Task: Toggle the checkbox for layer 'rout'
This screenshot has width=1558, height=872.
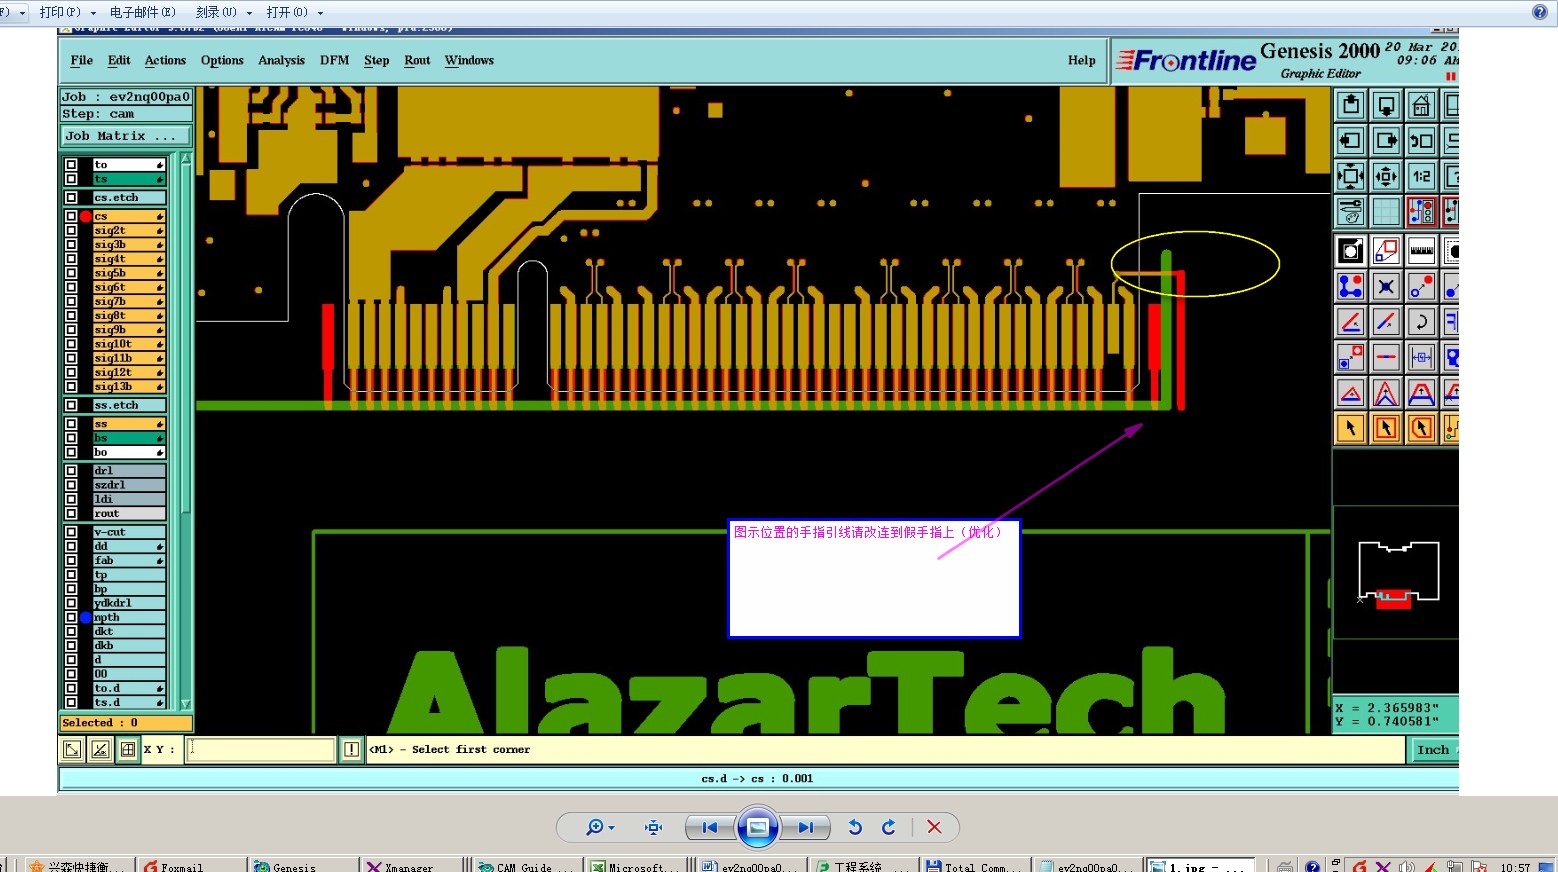Action: tap(71, 513)
